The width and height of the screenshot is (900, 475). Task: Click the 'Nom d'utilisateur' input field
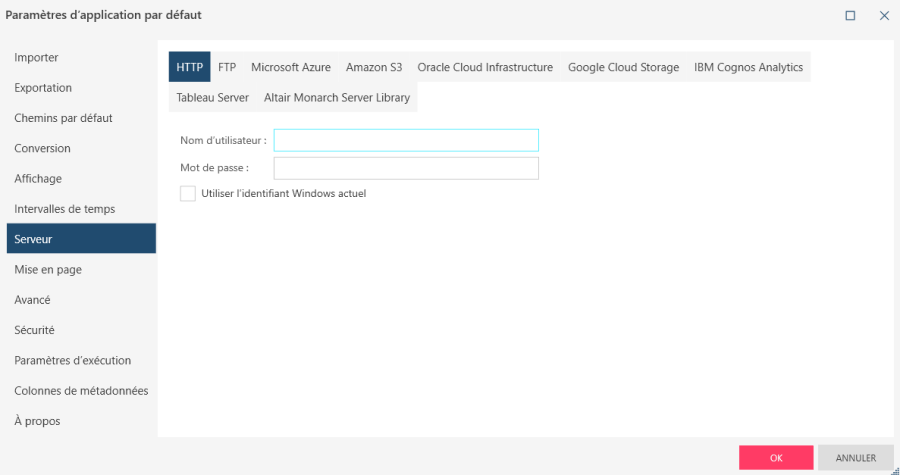[x=406, y=140]
